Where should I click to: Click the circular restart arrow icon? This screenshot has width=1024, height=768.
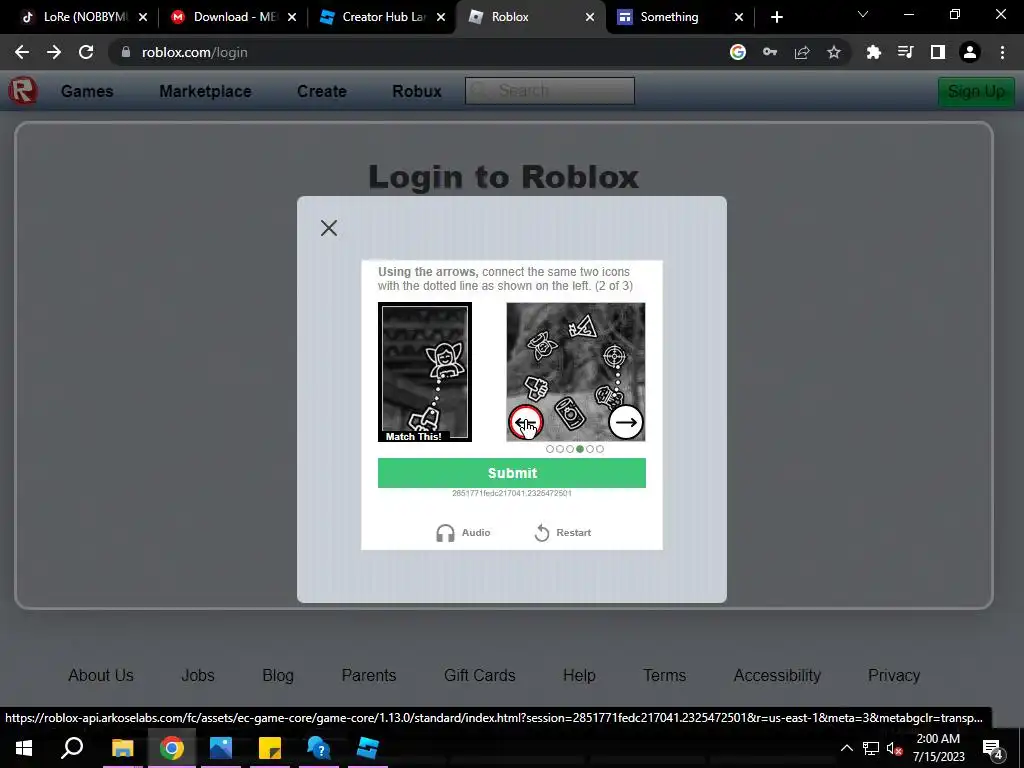[541, 533]
